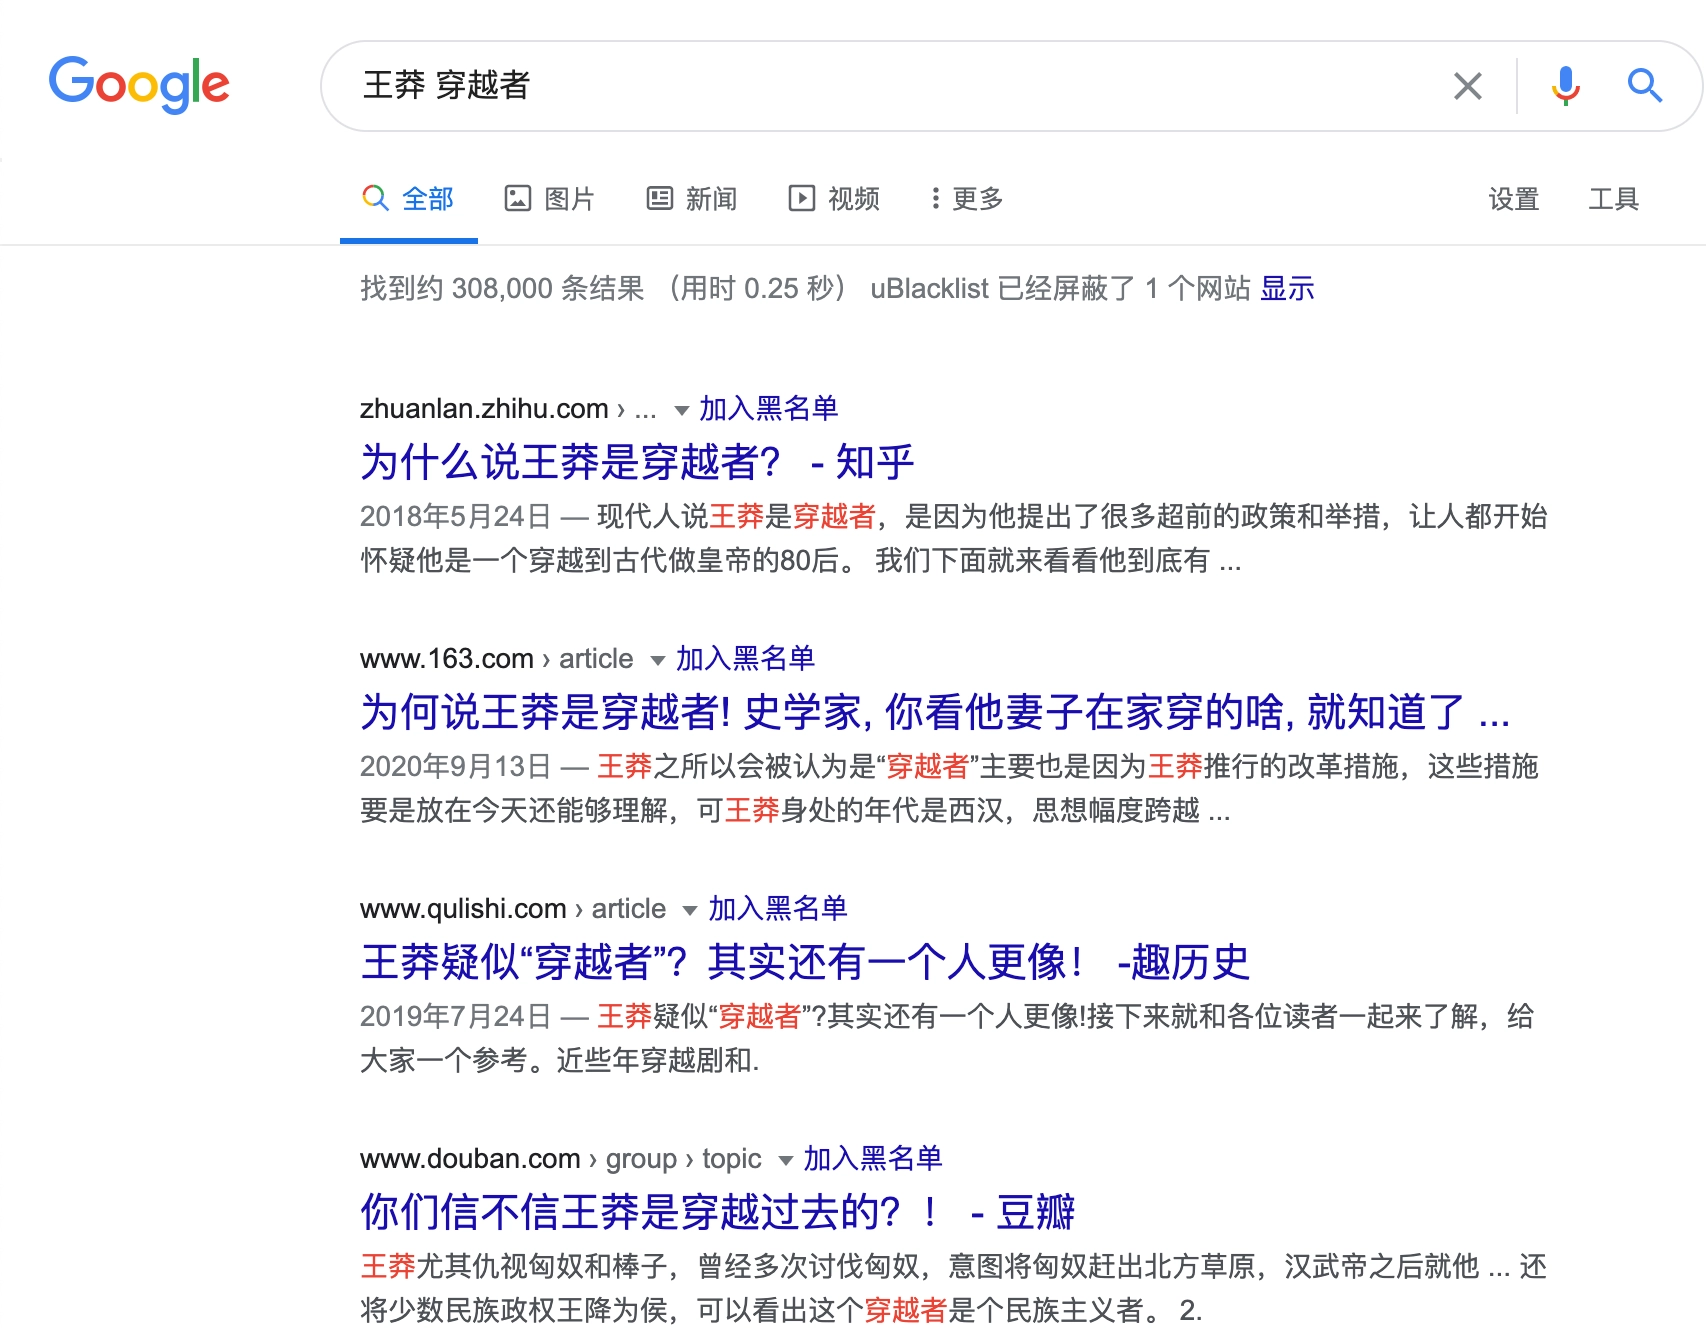Click the snippet dated 2019年7月24日

point(947,1038)
